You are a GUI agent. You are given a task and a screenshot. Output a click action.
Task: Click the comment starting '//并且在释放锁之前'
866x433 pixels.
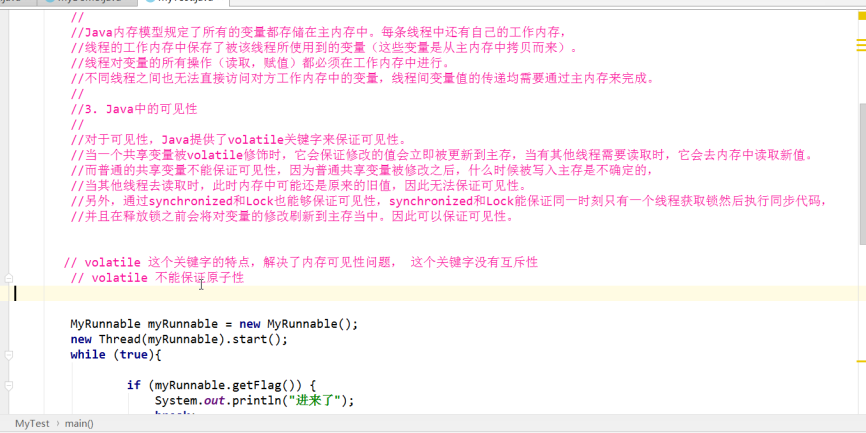(x=293, y=216)
